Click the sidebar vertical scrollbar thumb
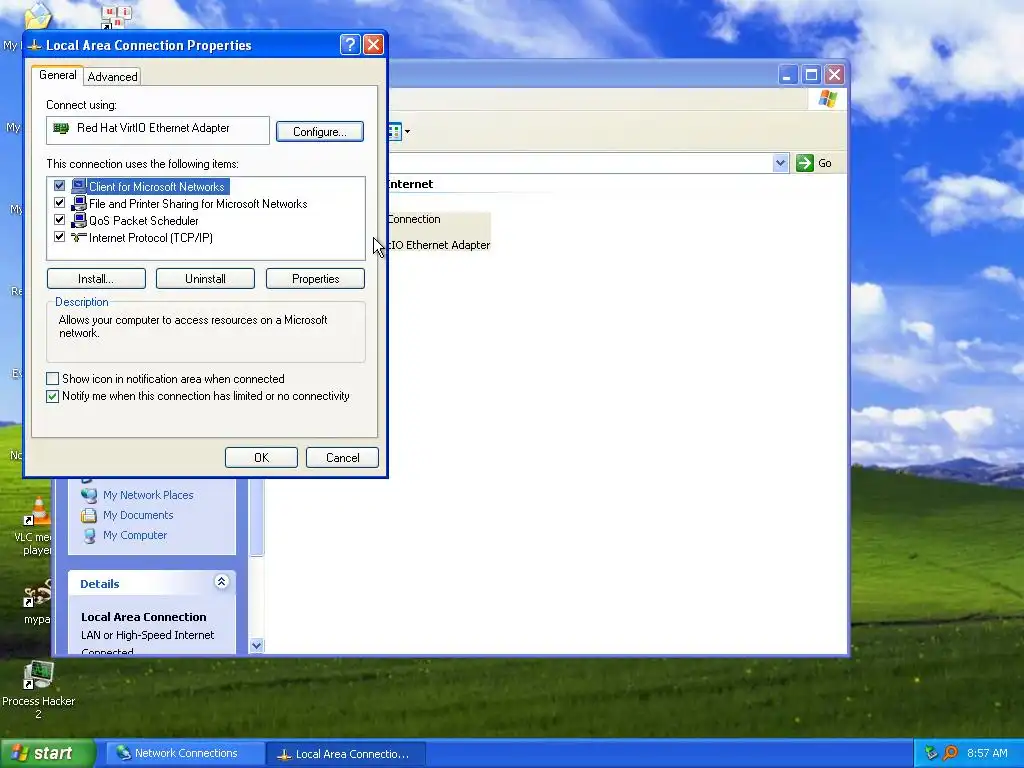The image size is (1024, 768). 257,517
